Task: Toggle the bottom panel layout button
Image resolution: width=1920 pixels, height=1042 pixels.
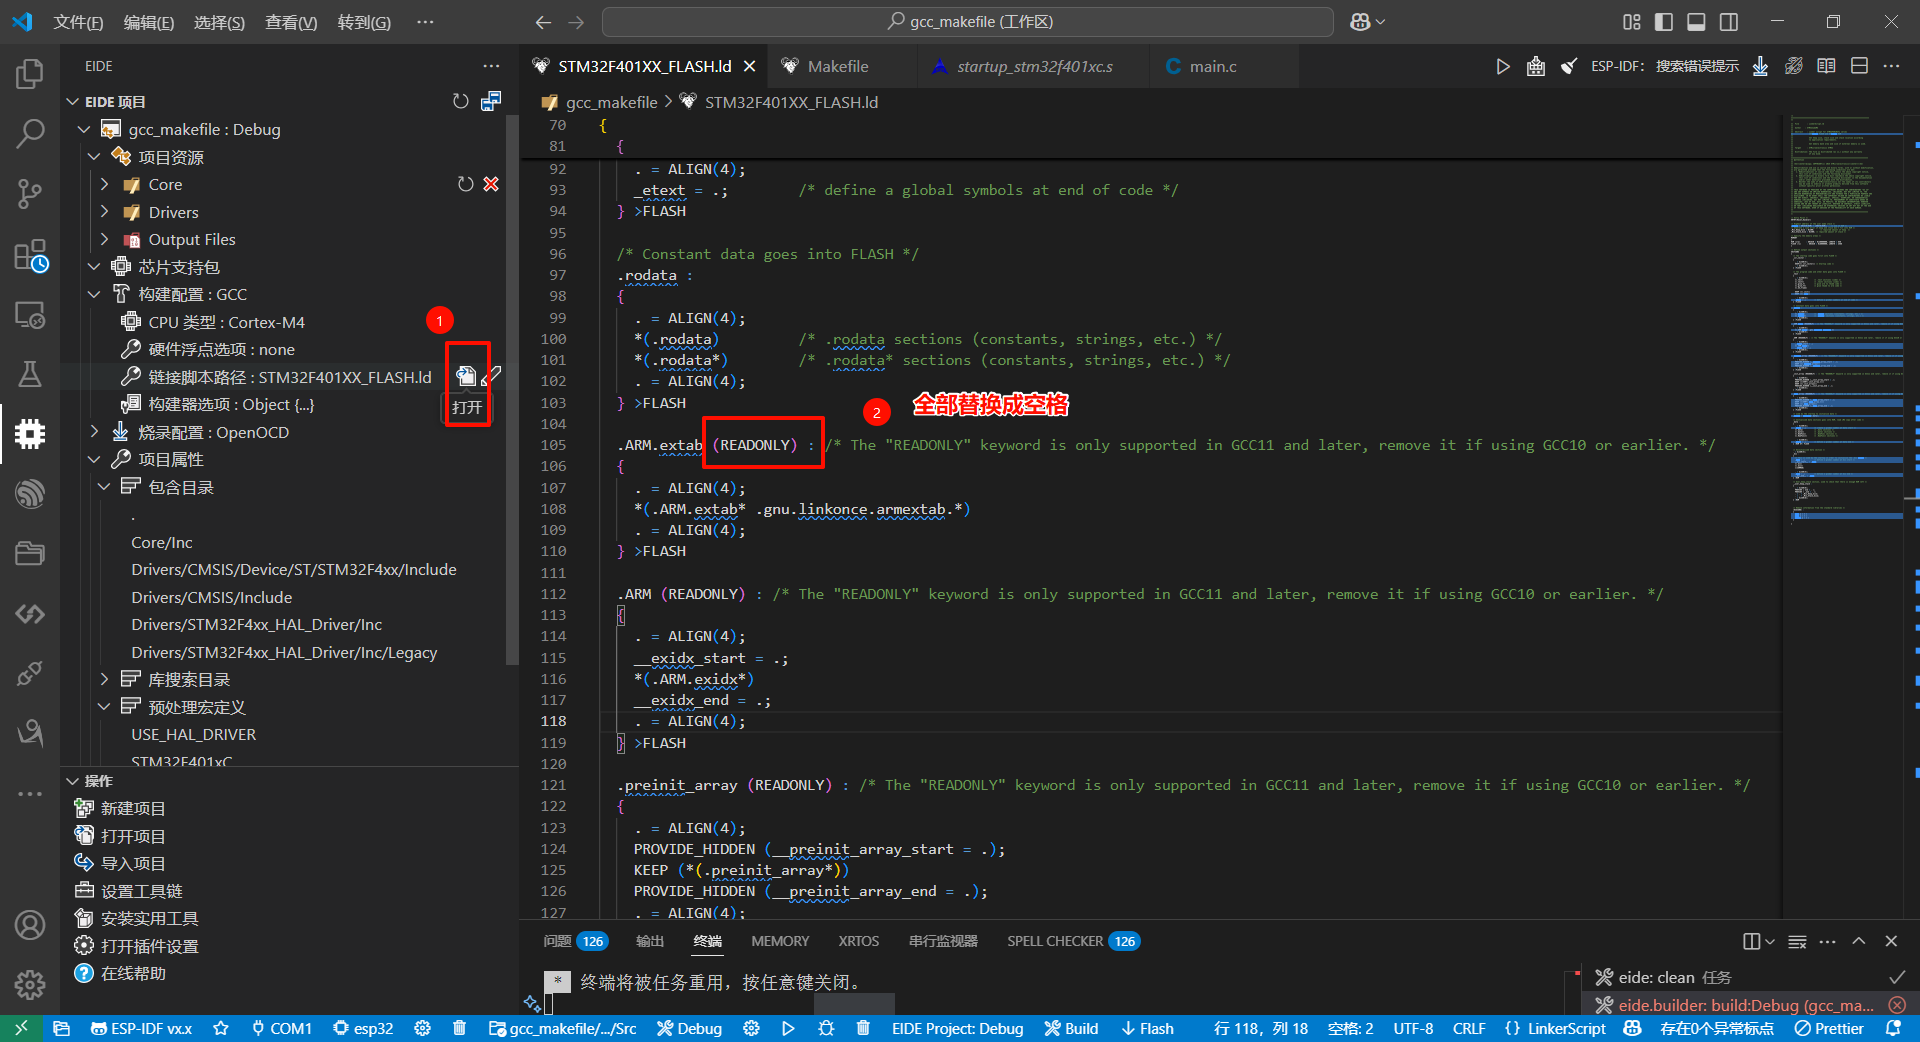Action: tap(1696, 21)
